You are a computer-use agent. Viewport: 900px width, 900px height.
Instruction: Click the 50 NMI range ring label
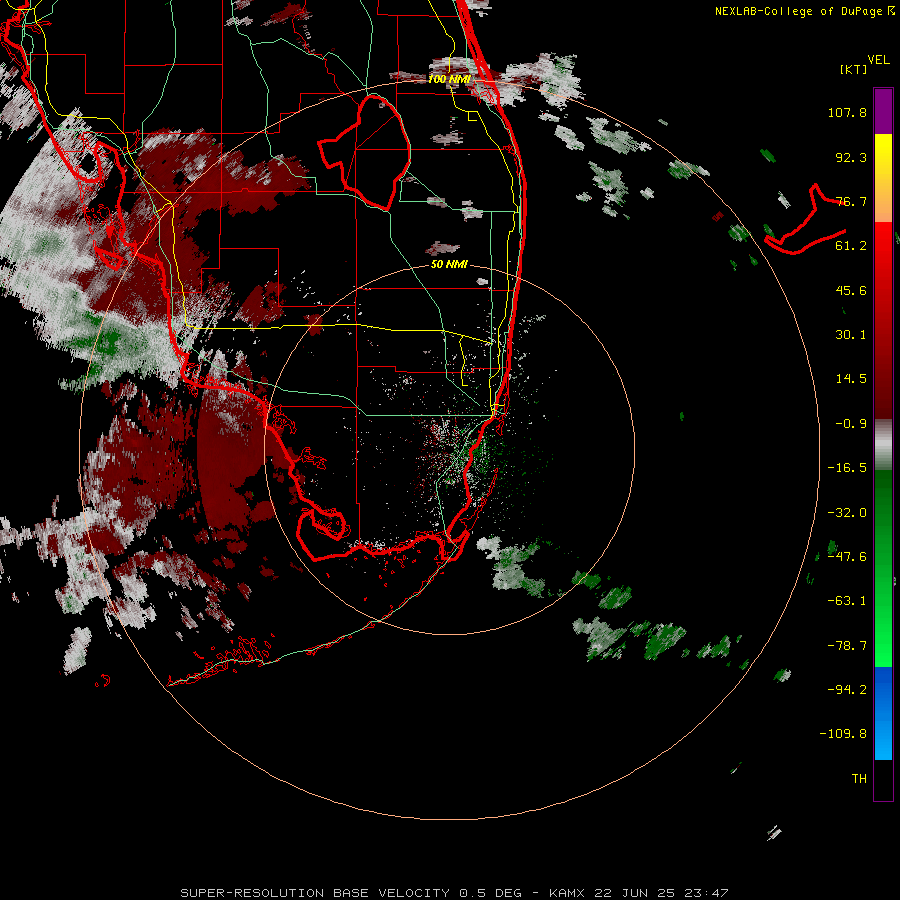tap(449, 265)
